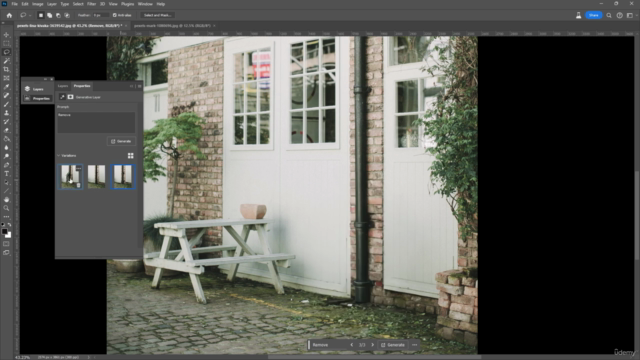640x360 pixels.
Task: Click the background color swatch
Action: pyautogui.click(x=9, y=236)
